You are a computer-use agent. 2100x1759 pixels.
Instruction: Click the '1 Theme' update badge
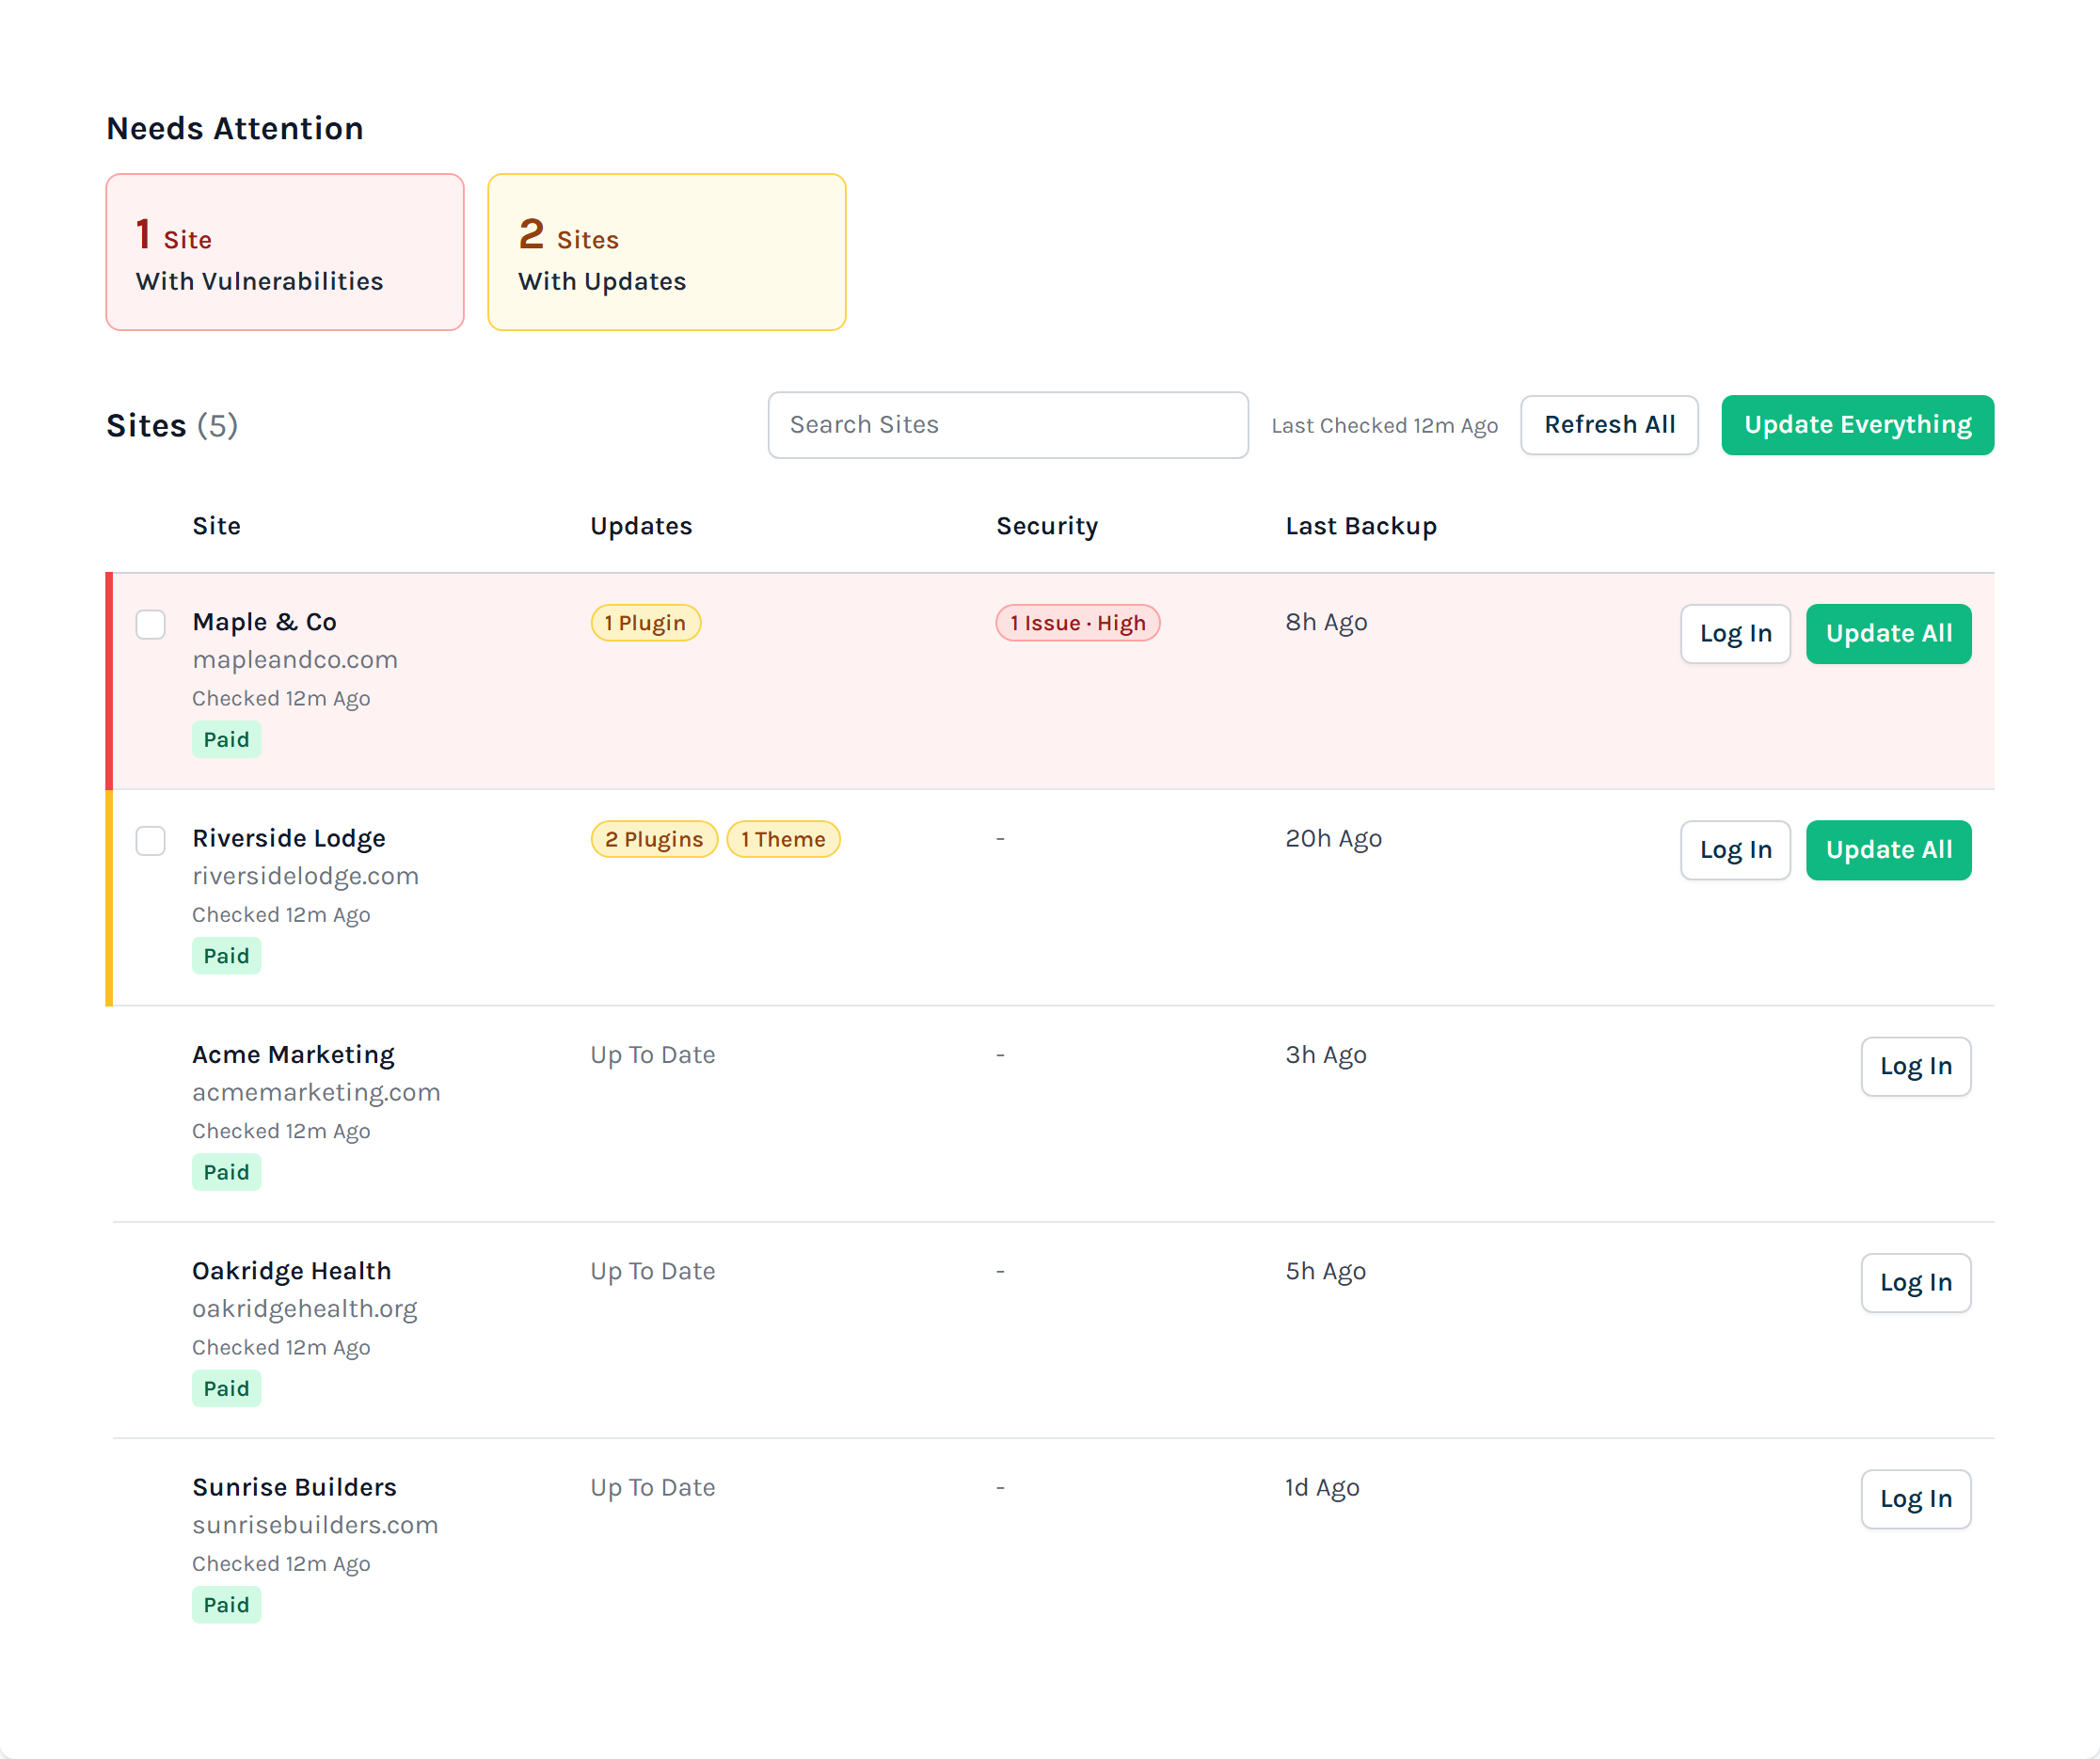pyautogui.click(x=783, y=839)
